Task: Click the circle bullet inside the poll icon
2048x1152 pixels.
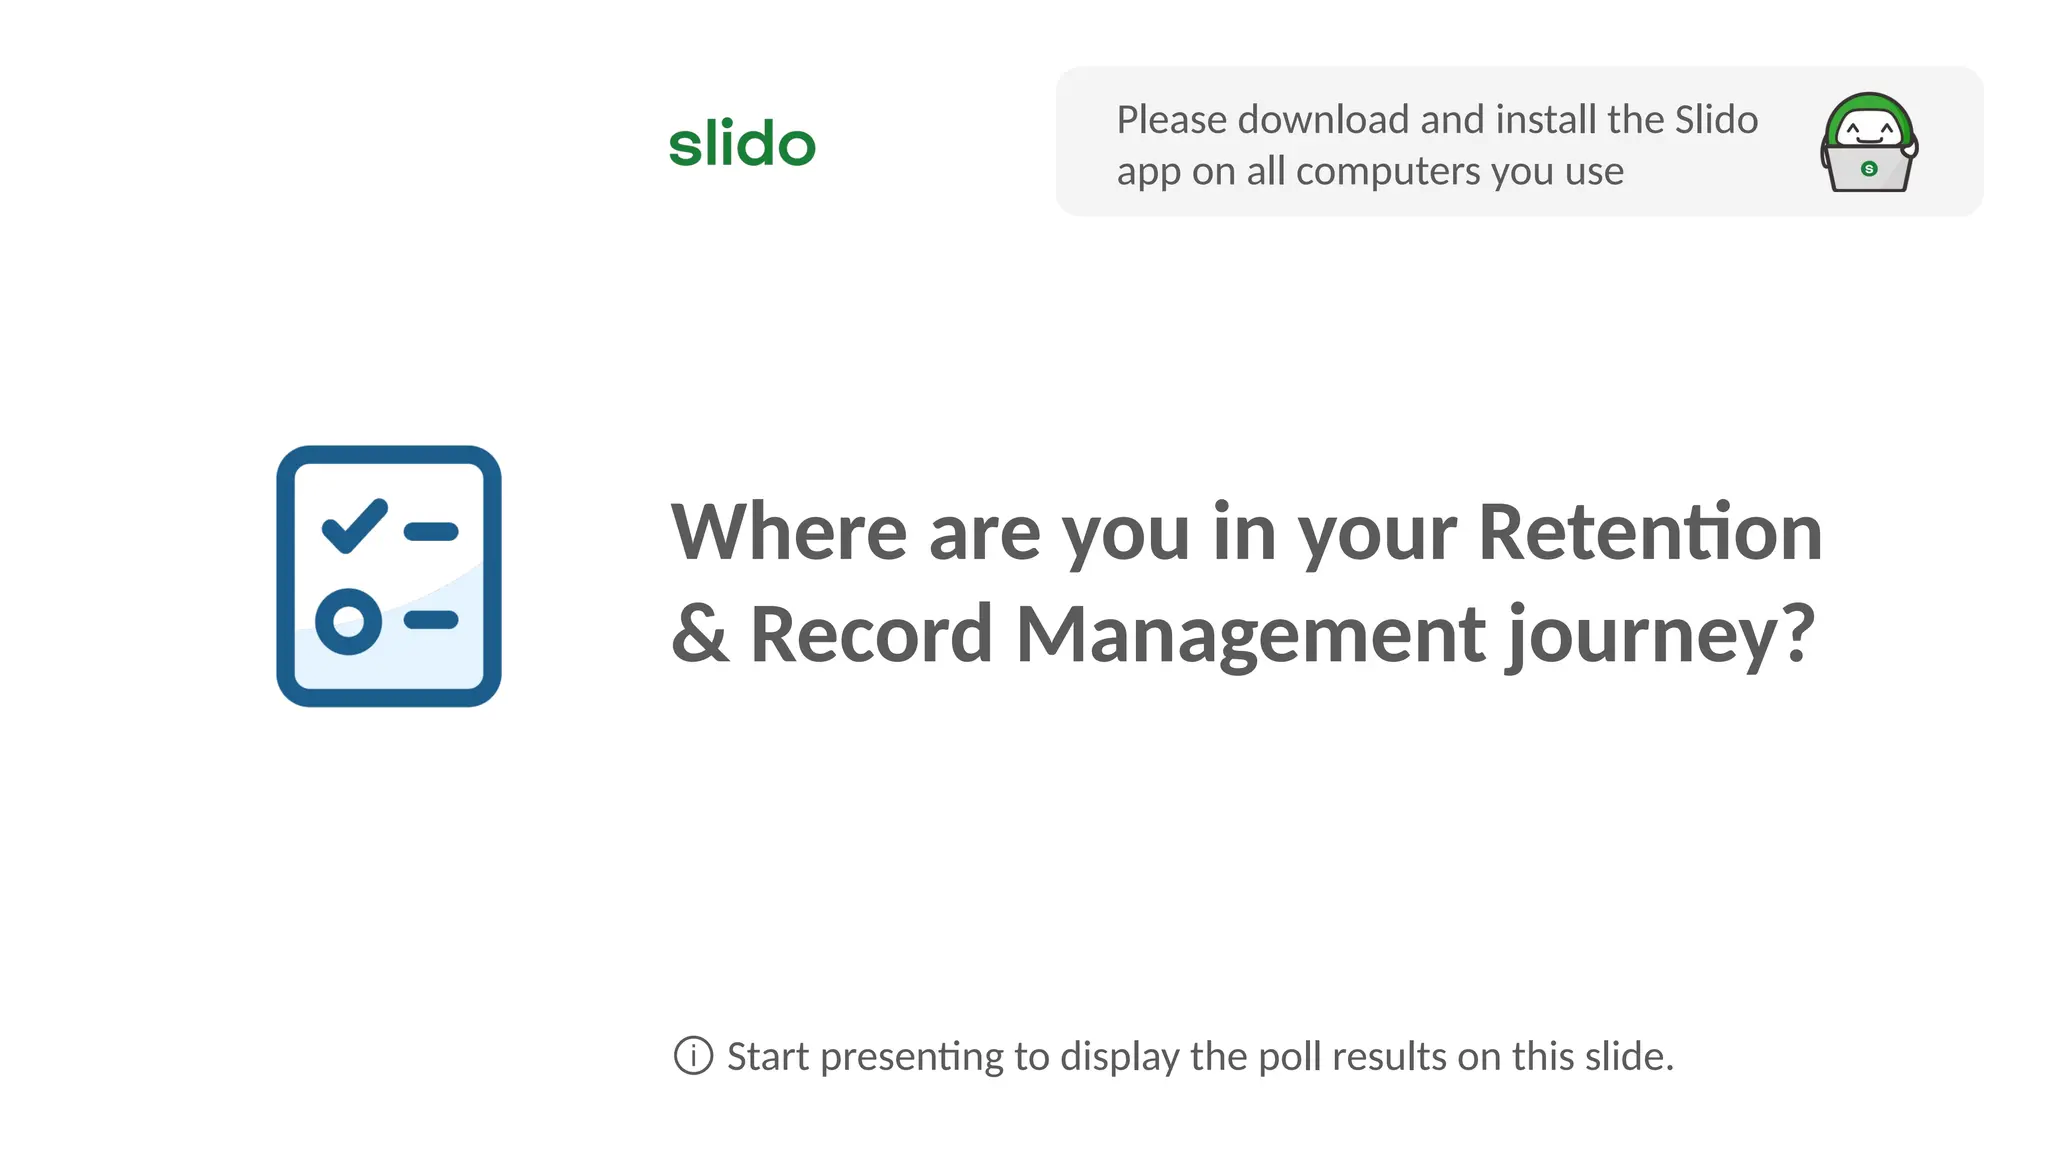Action: point(348,621)
